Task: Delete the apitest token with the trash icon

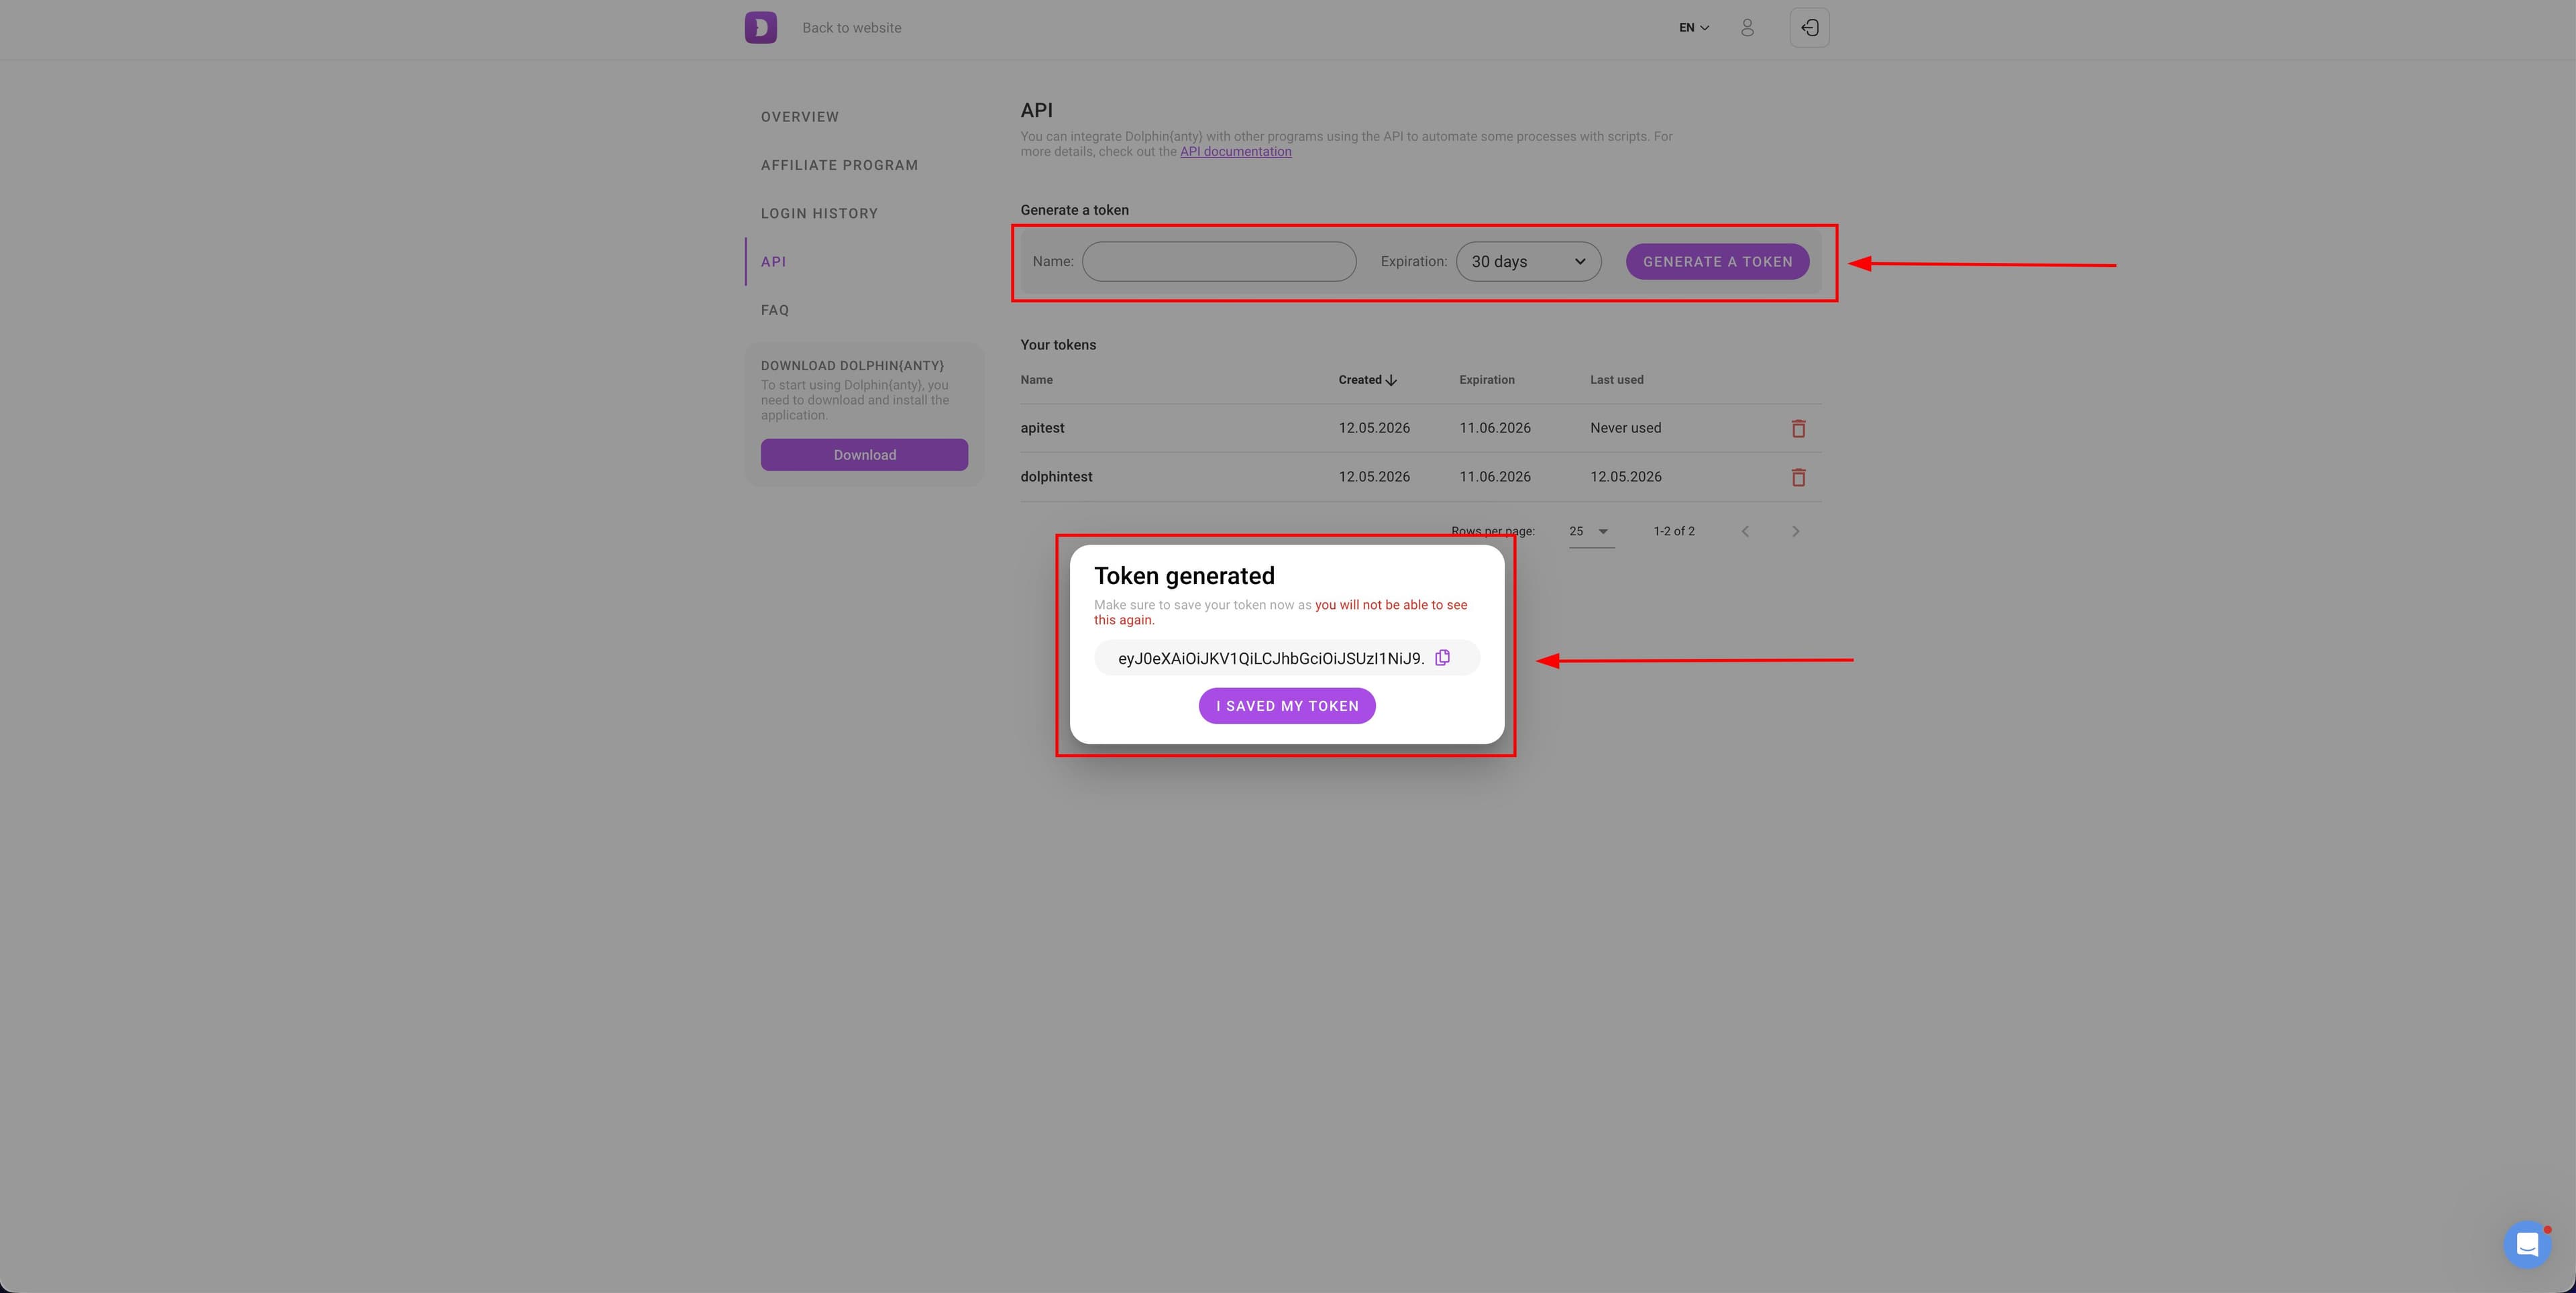Action: click(1798, 428)
